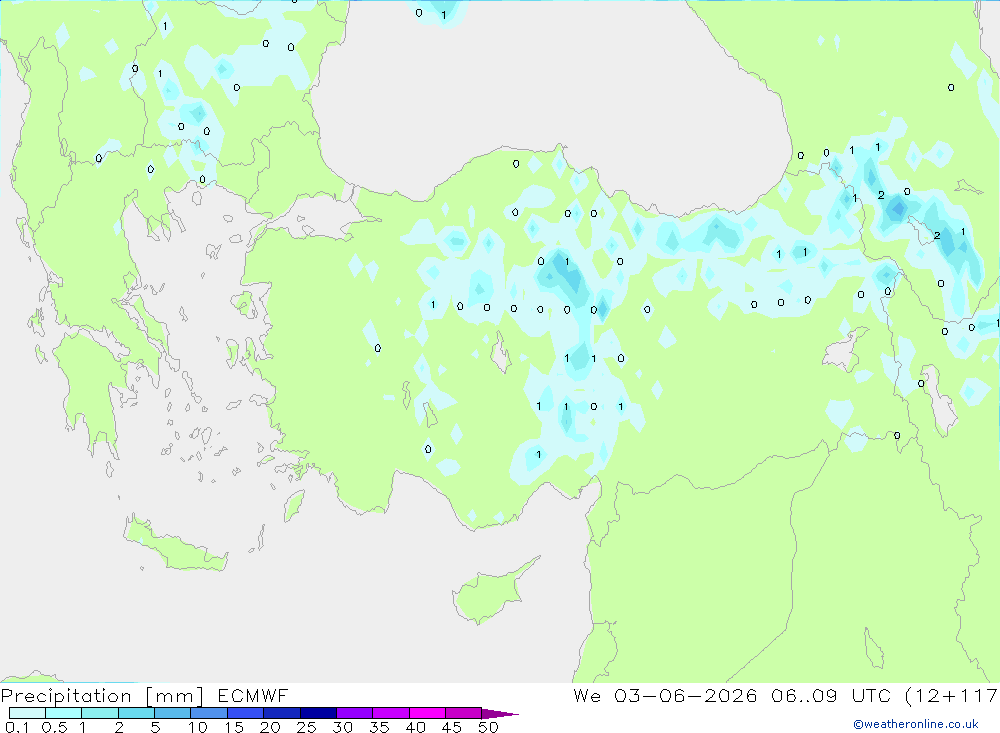Click the date '03-06-2026' in the footer
Screen dimensions: 1000x733
pyautogui.click(x=686, y=696)
